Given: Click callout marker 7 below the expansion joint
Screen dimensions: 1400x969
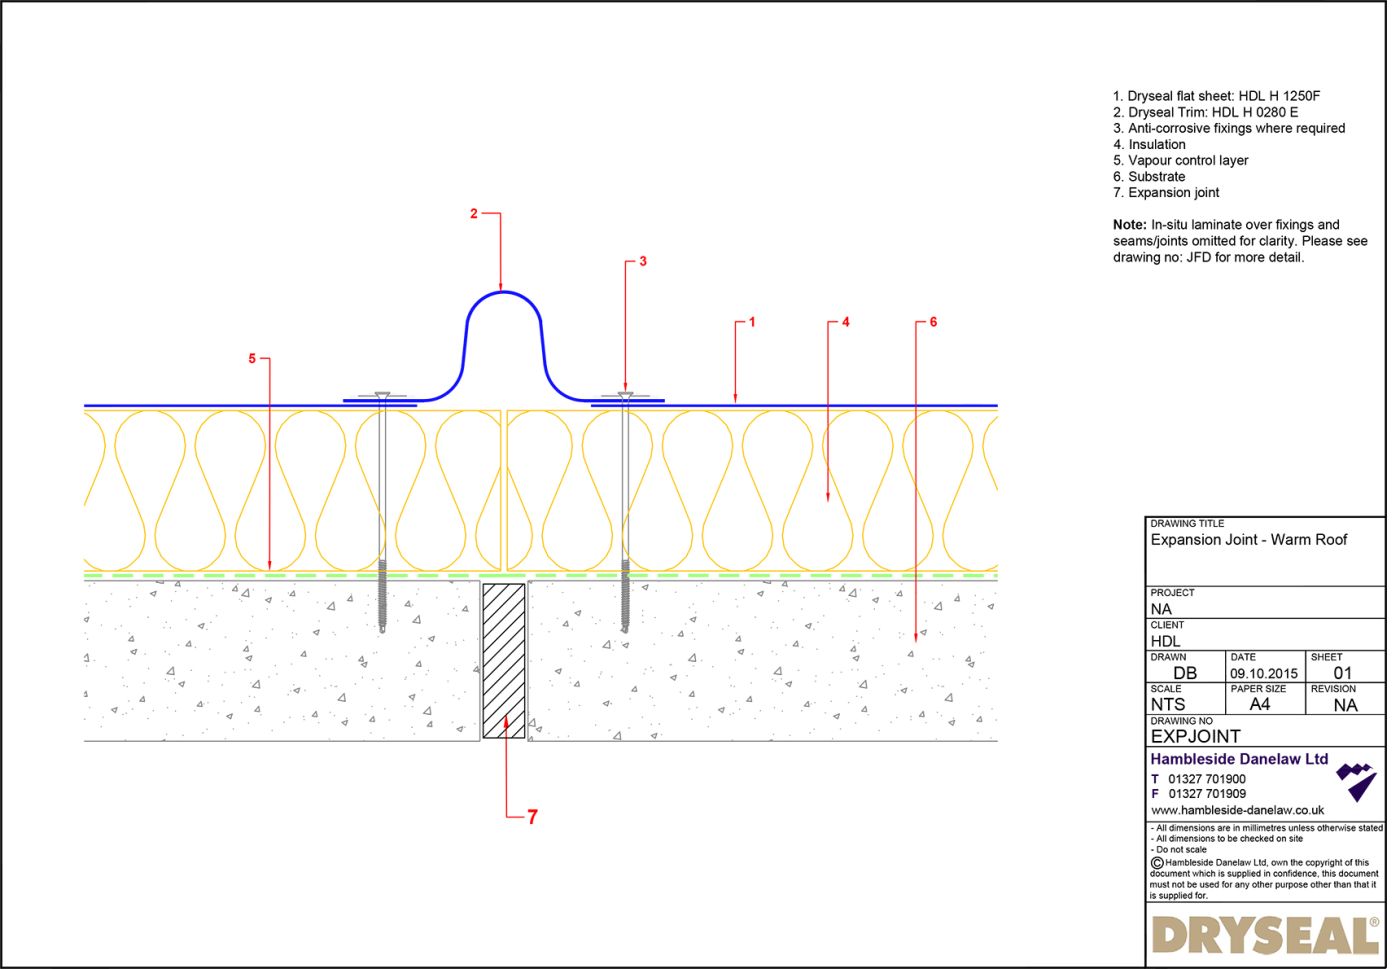Looking at the screenshot, I should click(532, 817).
